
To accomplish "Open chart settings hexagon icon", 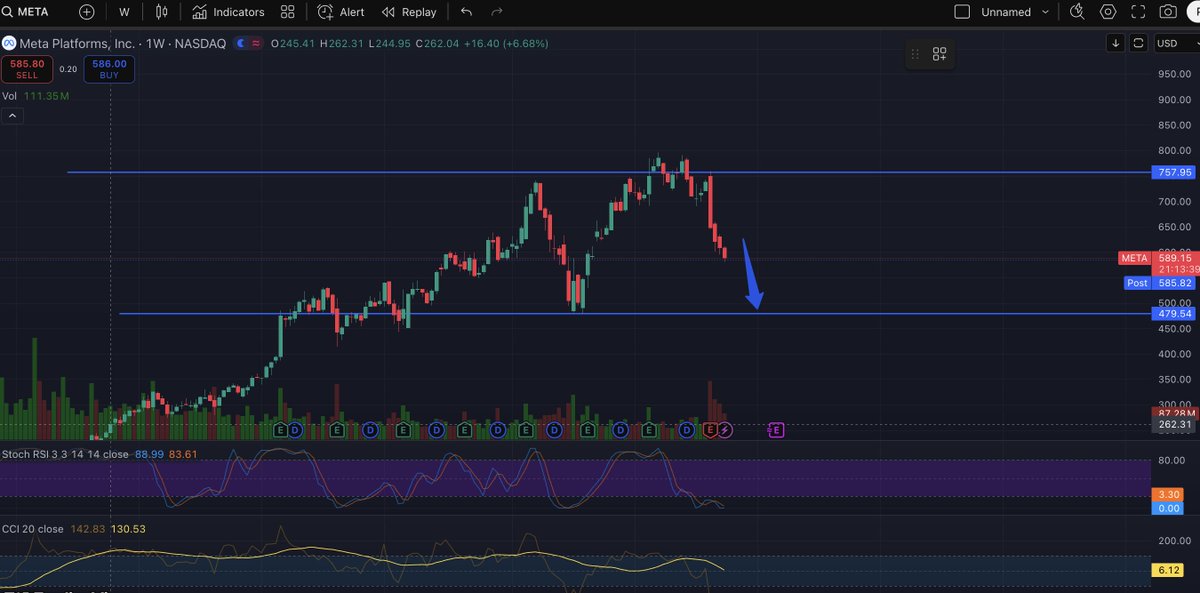I will tap(1108, 12).
